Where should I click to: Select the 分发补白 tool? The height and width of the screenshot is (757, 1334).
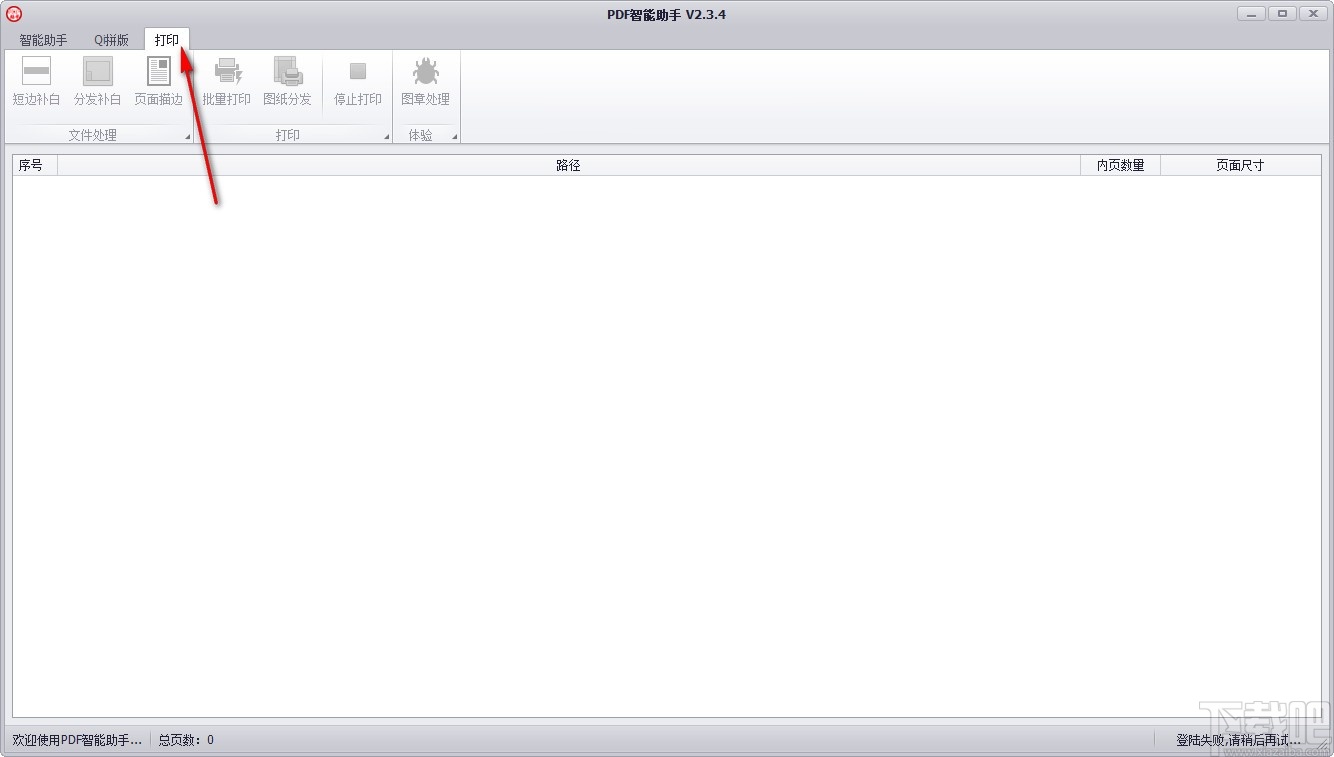pyautogui.click(x=97, y=80)
